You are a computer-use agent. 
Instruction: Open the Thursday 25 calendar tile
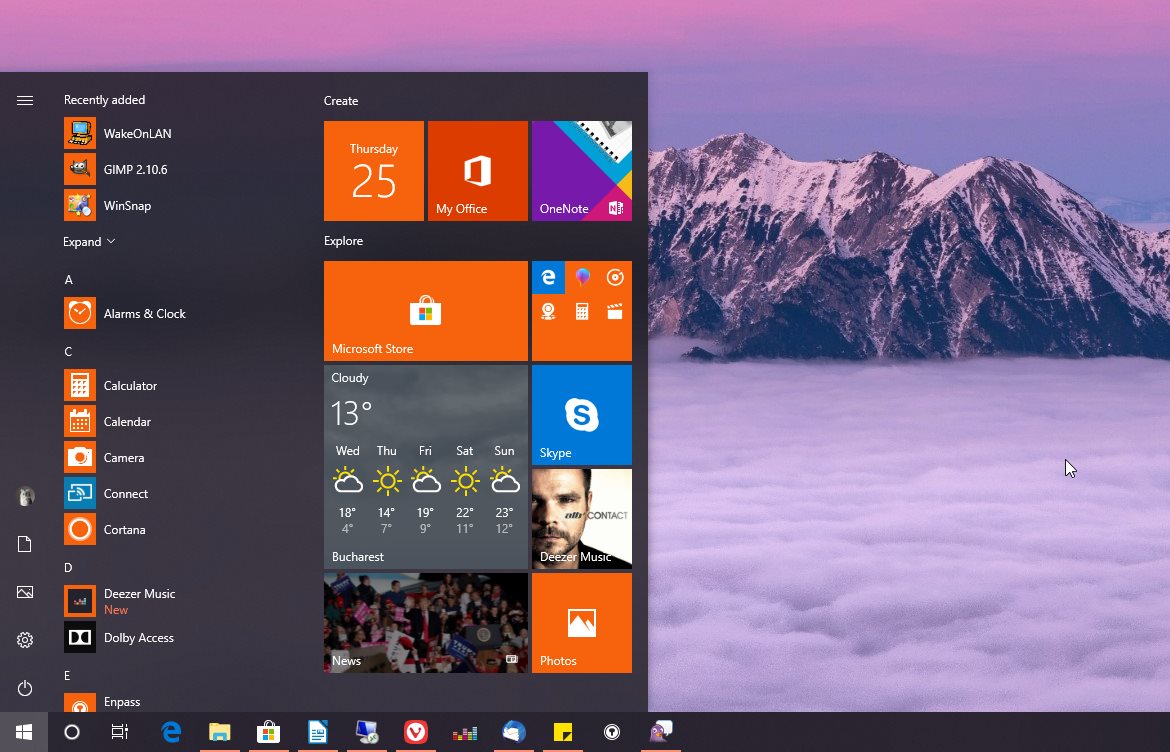point(374,171)
